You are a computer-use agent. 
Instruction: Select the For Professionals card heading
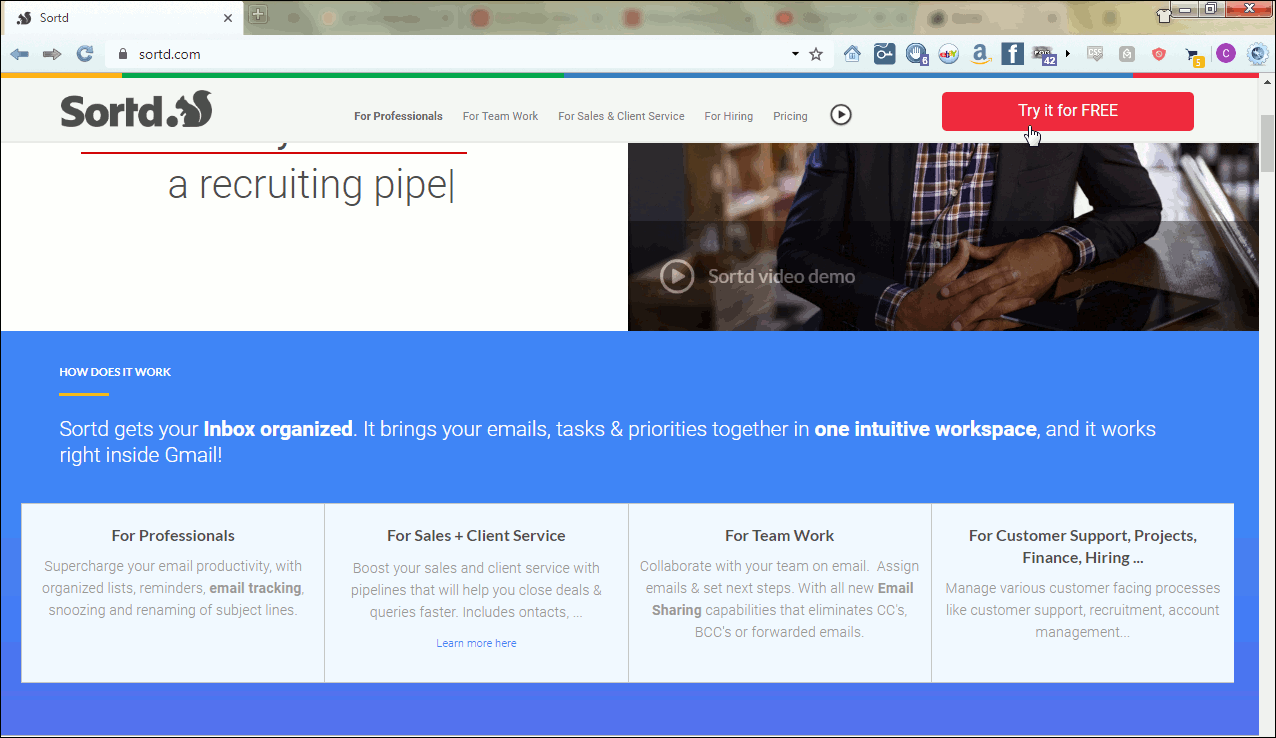173,535
